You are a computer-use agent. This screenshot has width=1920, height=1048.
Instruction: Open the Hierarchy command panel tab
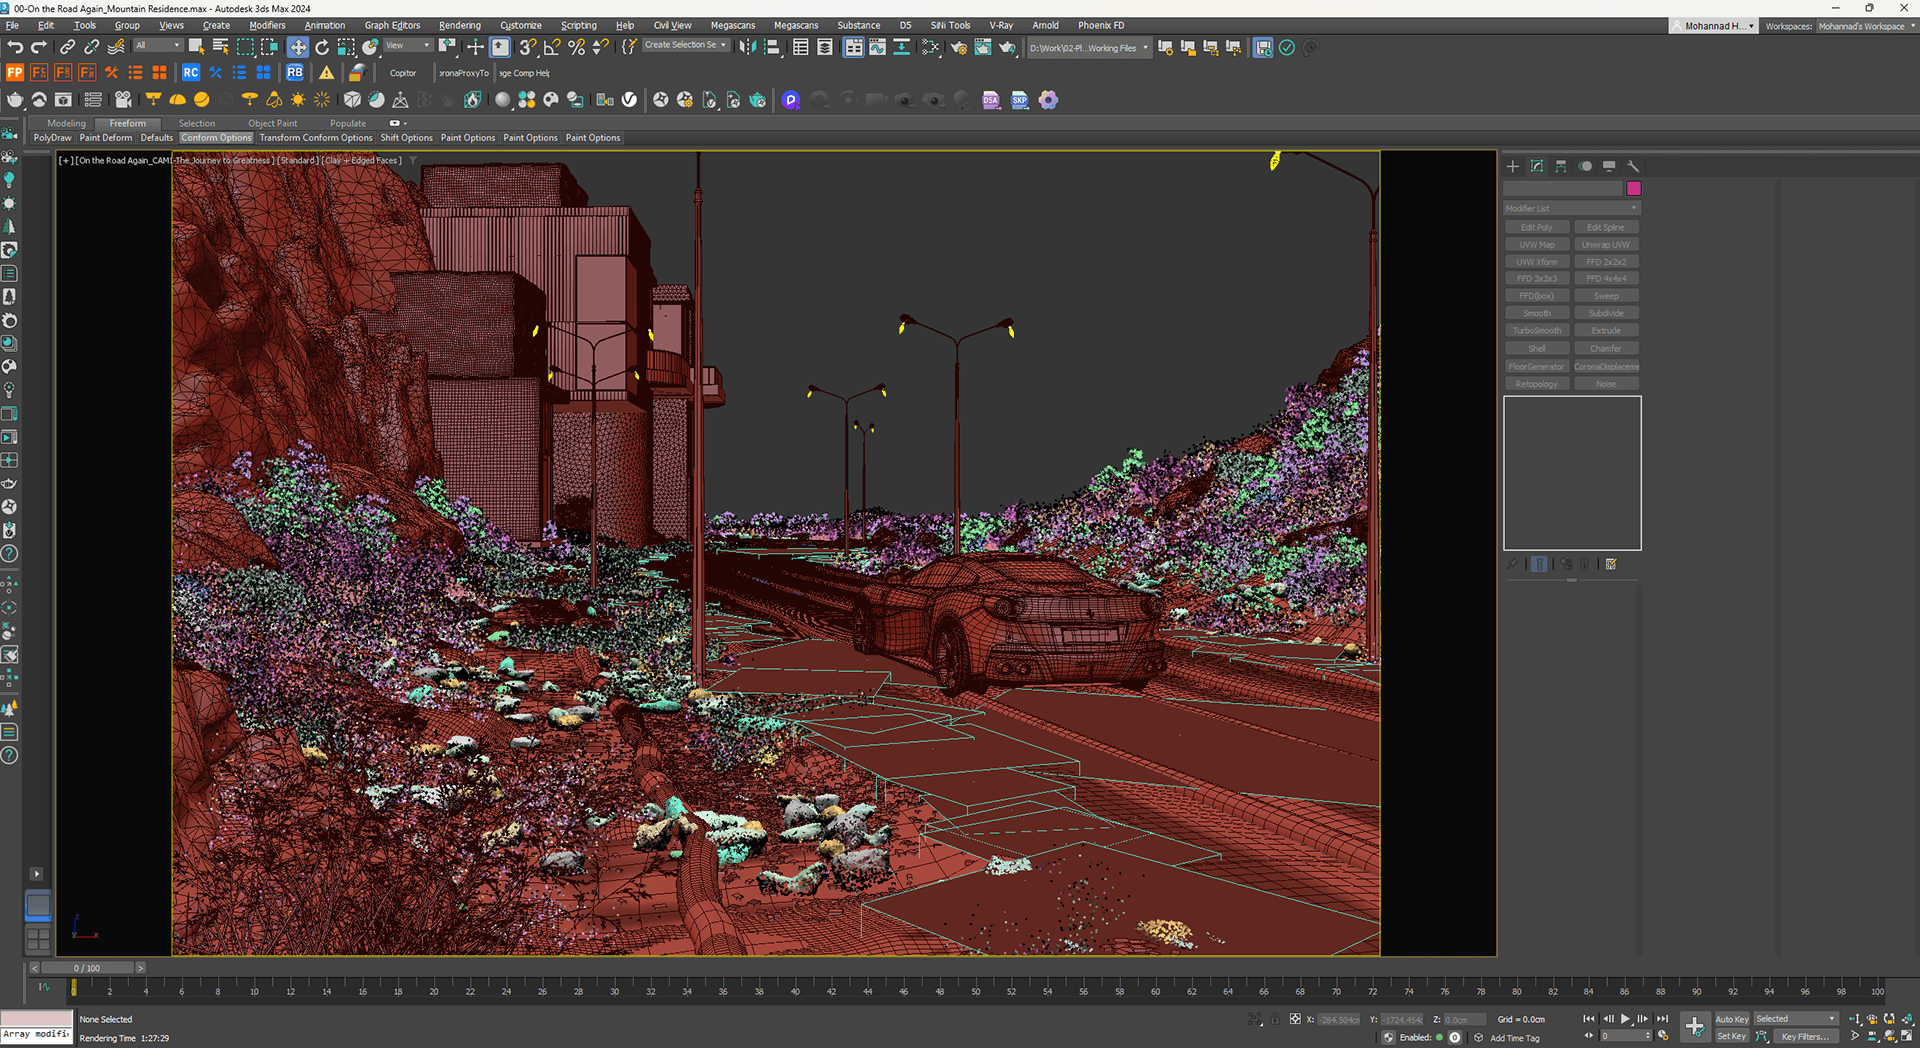(1561, 166)
